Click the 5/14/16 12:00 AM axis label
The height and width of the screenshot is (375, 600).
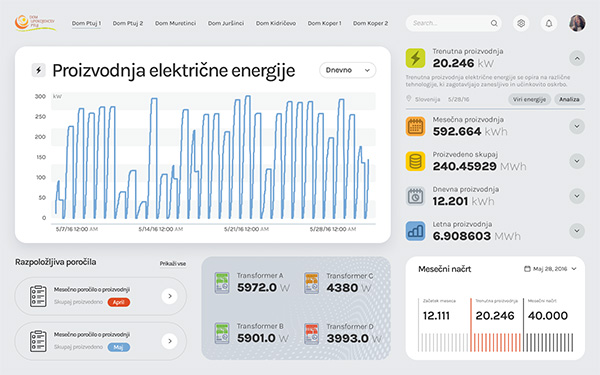click(160, 229)
